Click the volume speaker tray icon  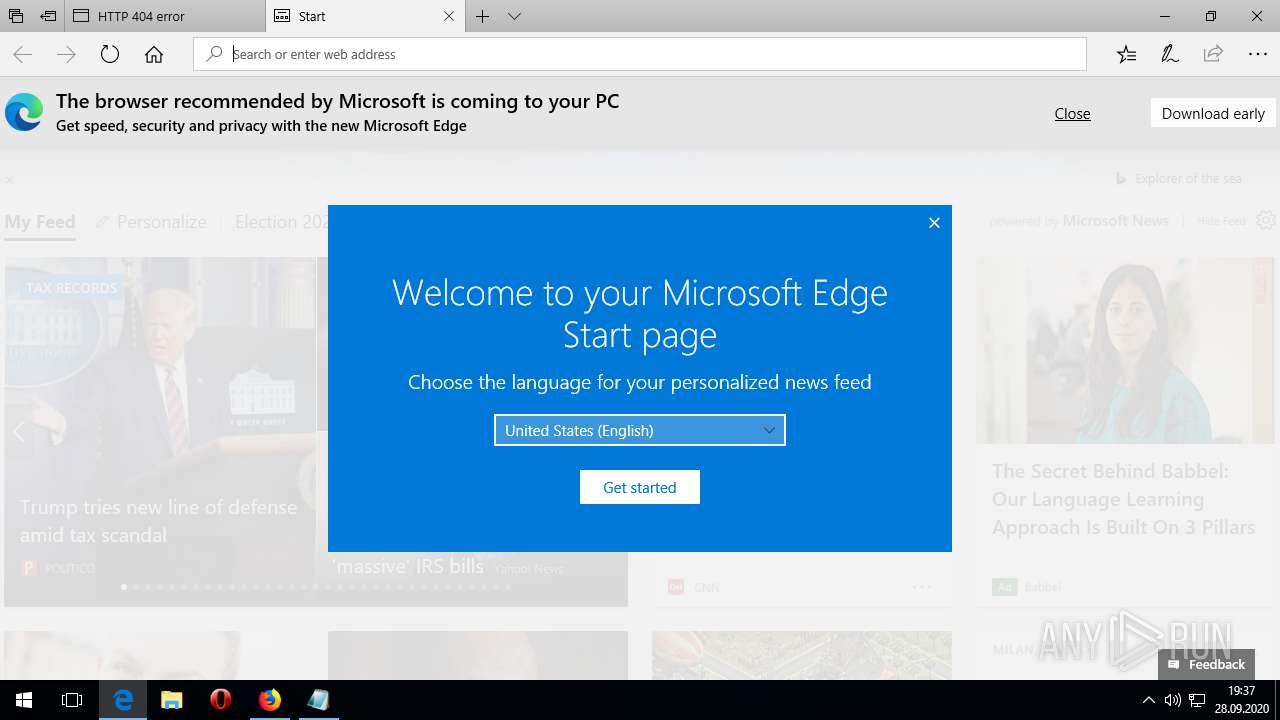[x=1172, y=700]
